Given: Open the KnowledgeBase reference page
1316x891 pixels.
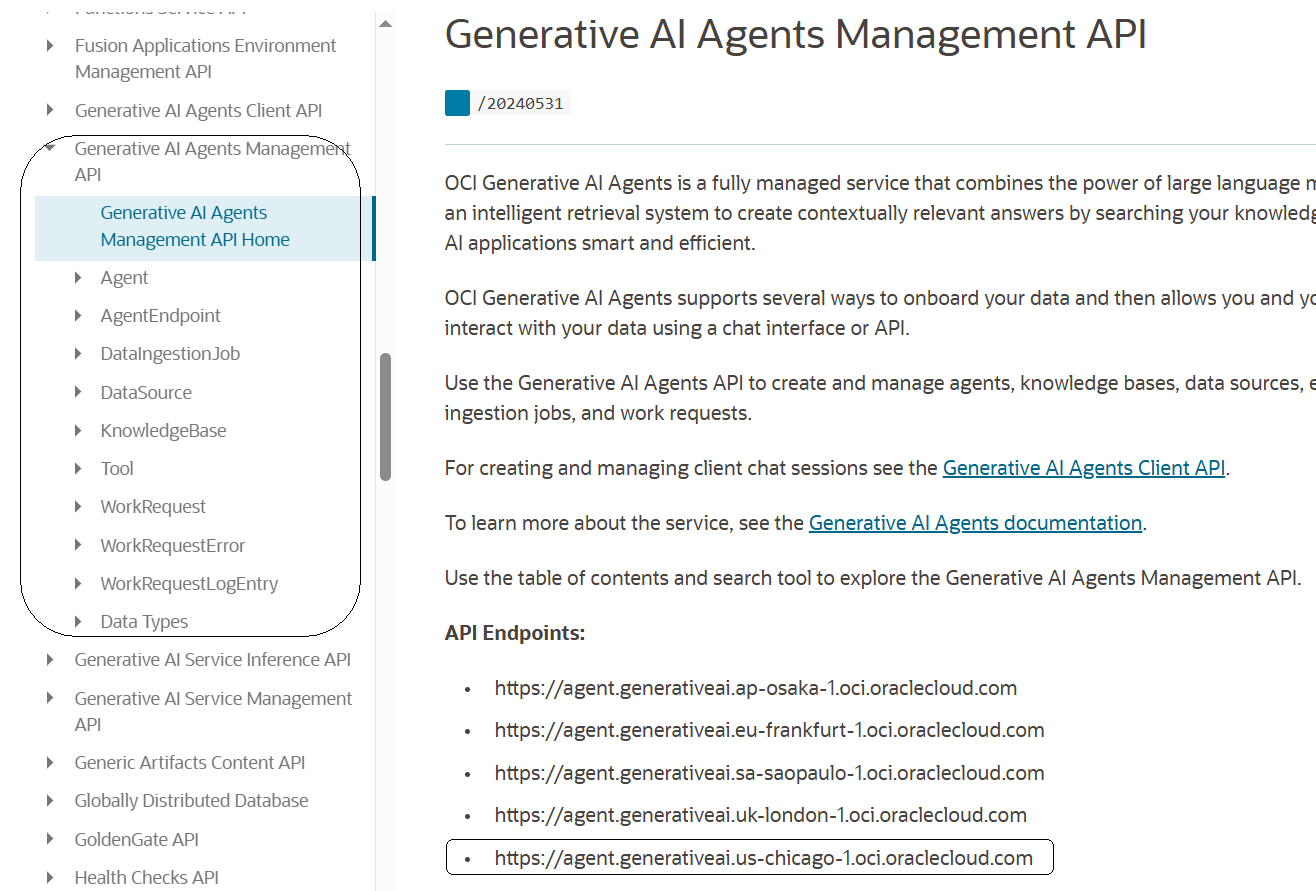Looking at the screenshot, I should pyautogui.click(x=163, y=431).
